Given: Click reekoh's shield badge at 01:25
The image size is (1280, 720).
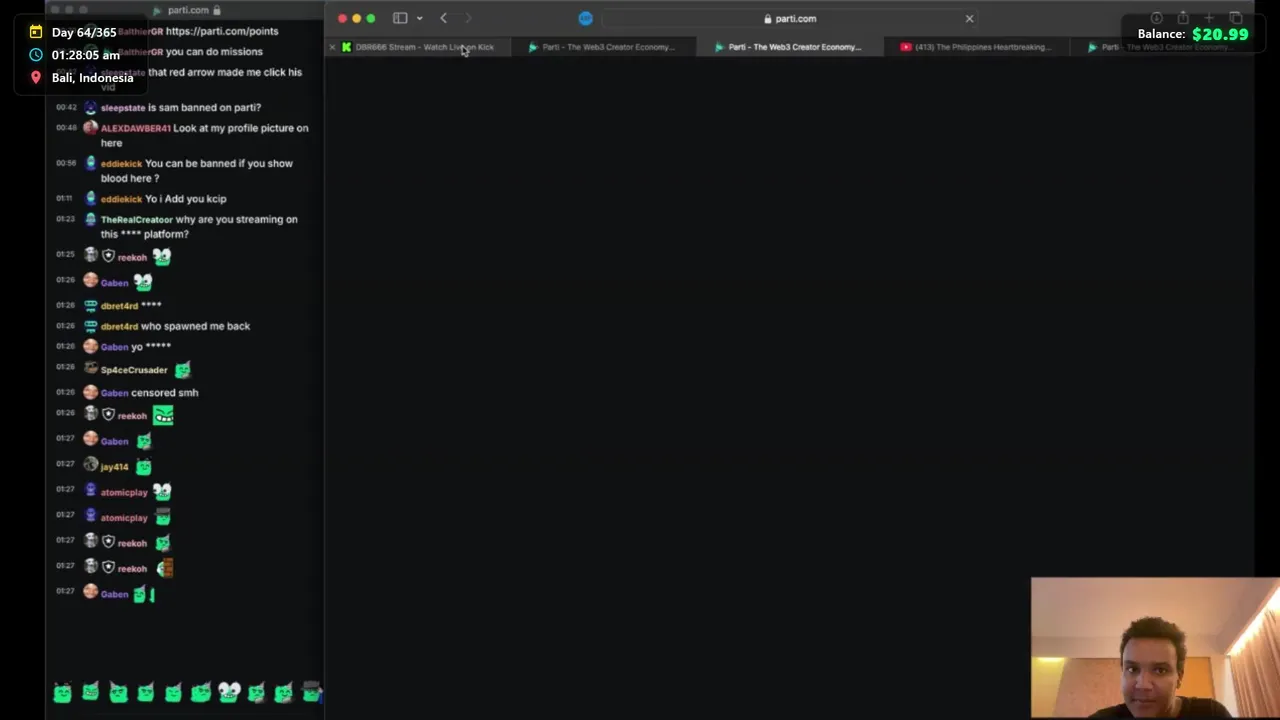Looking at the screenshot, I should click(108, 256).
